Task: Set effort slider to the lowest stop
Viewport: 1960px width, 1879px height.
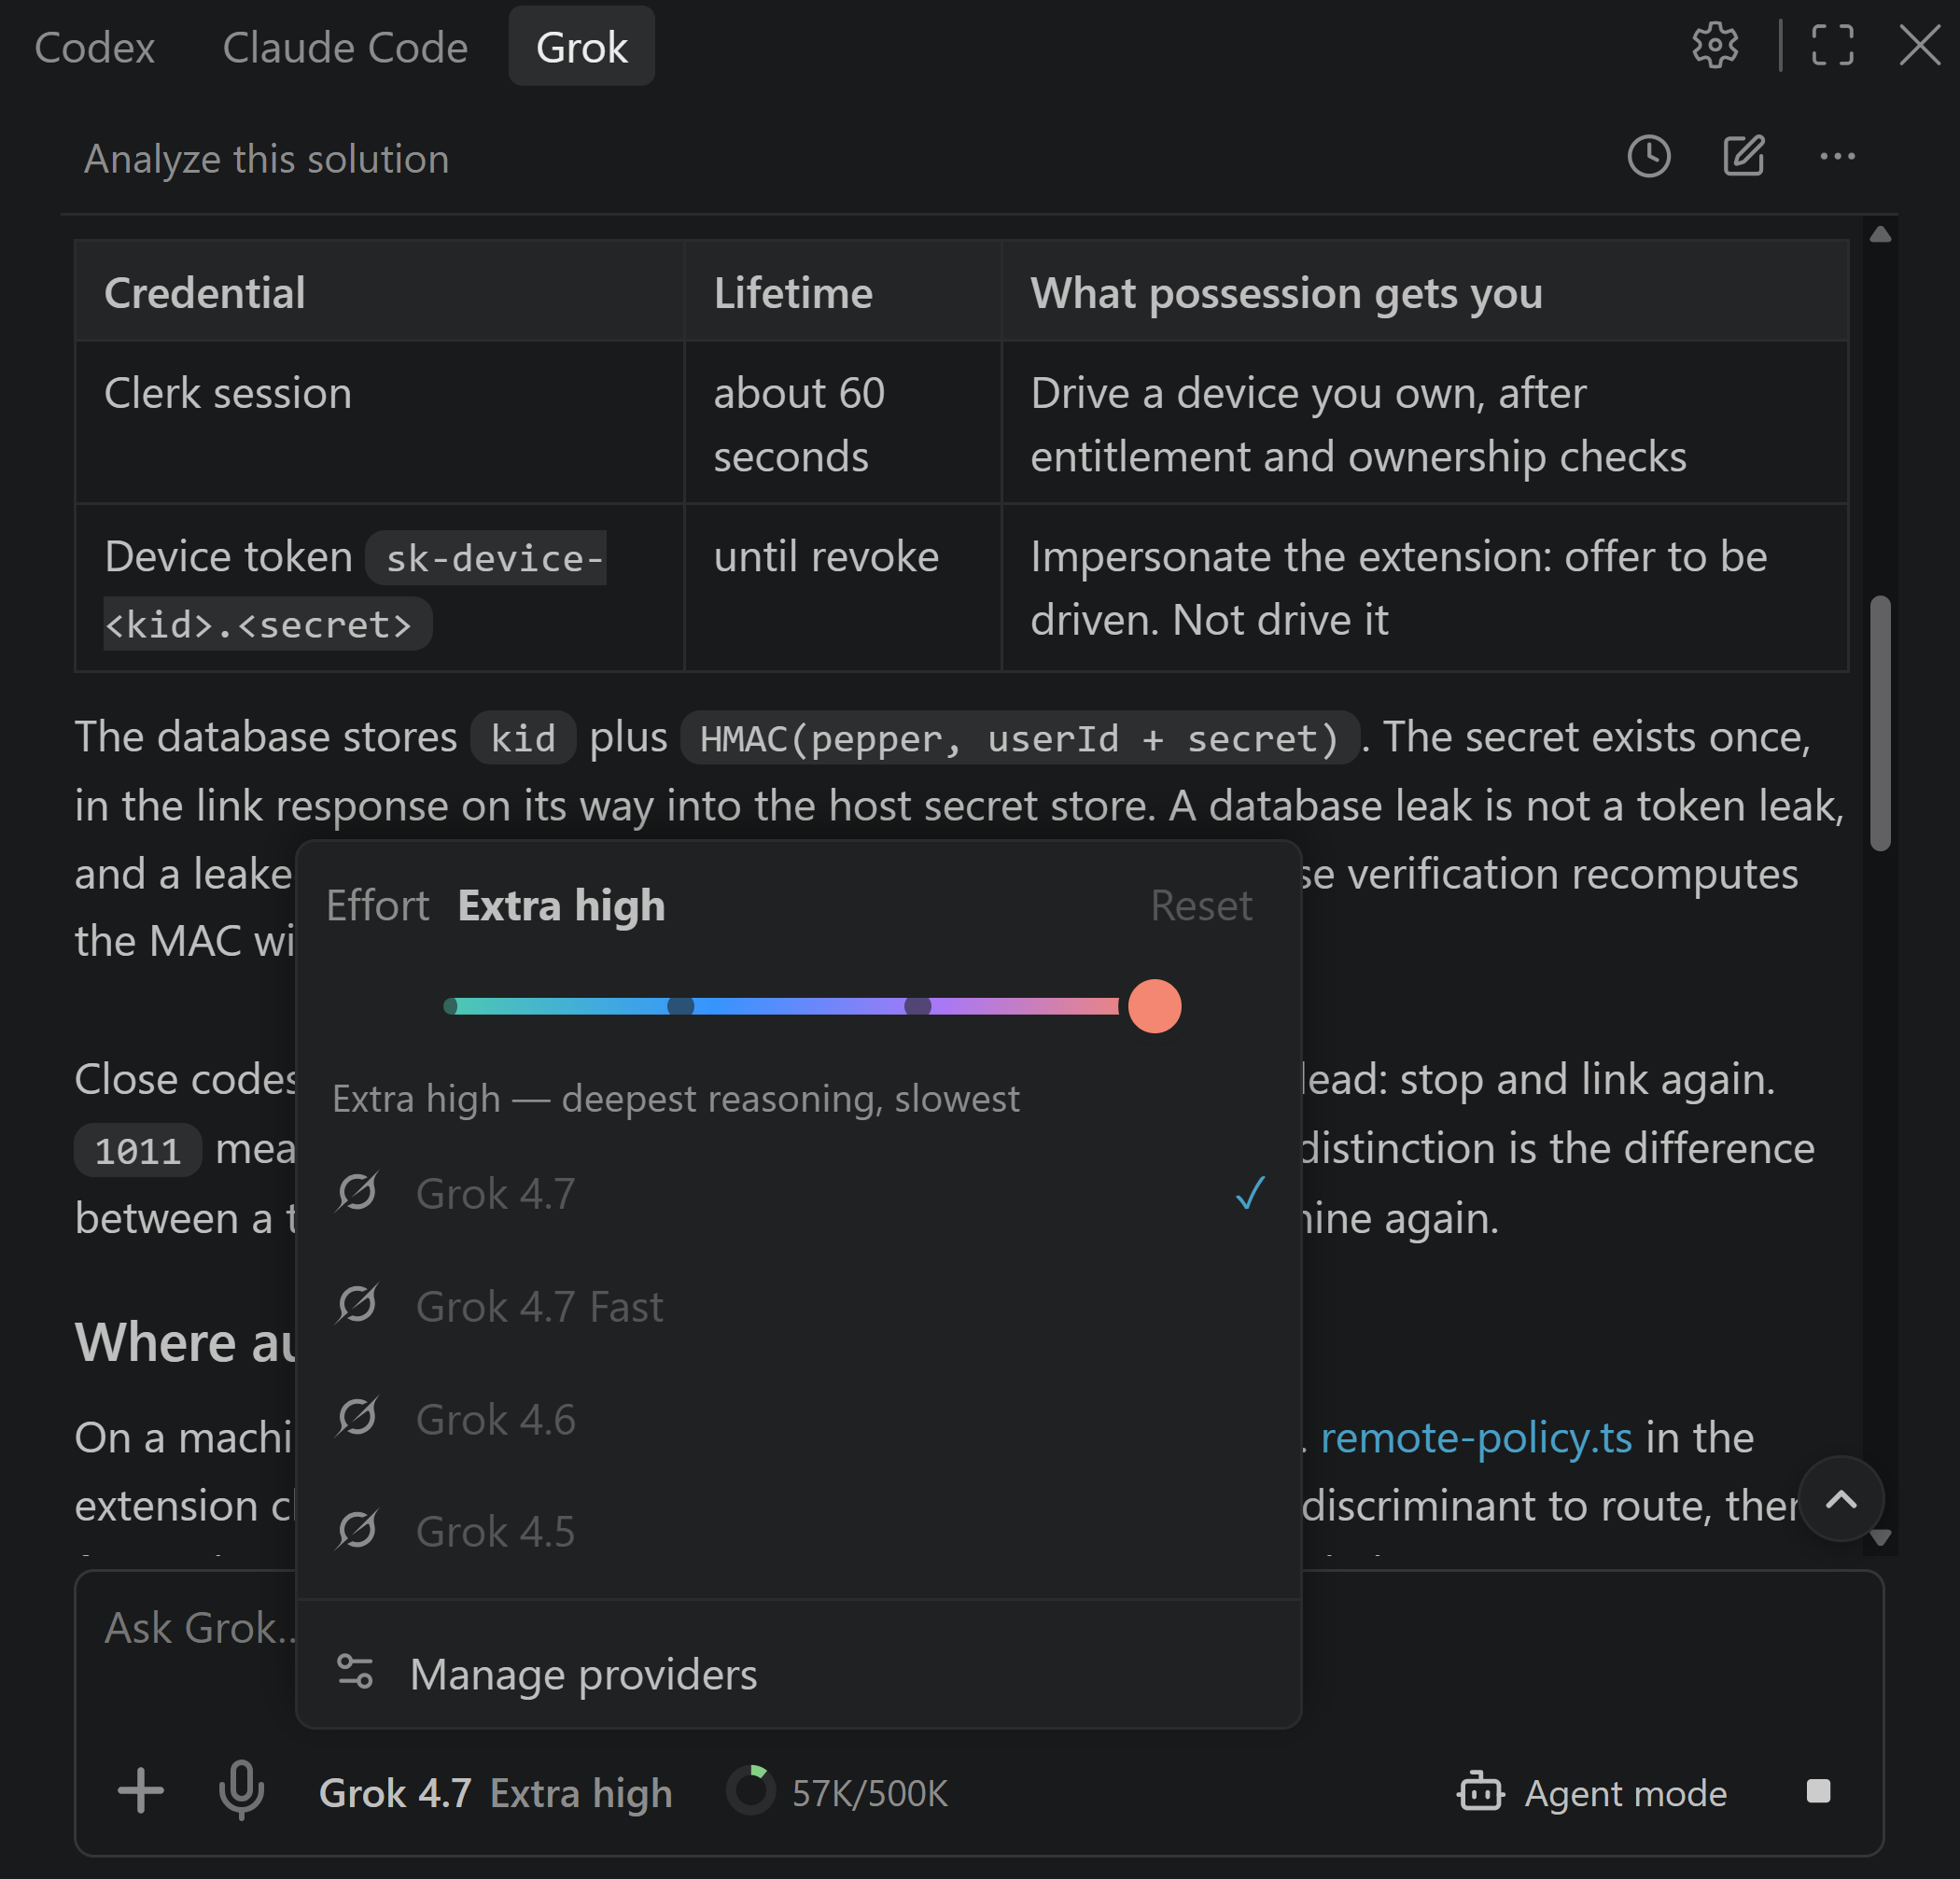Action: 451,1006
